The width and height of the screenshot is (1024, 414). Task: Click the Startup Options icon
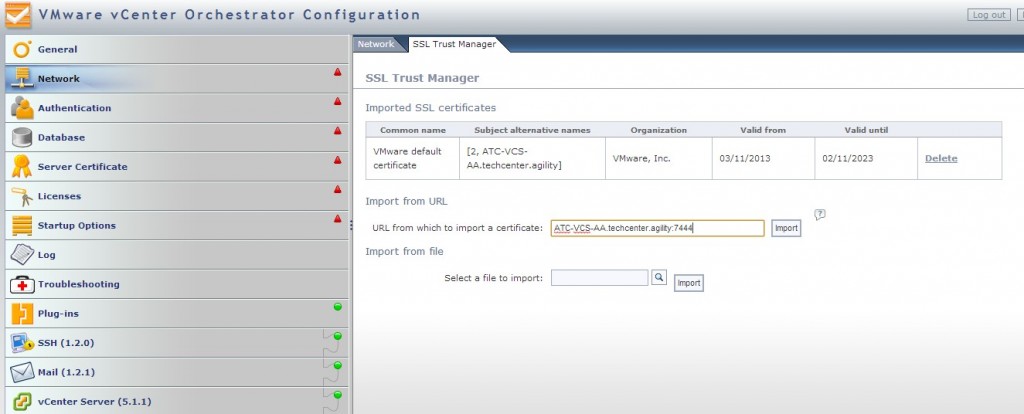22,226
